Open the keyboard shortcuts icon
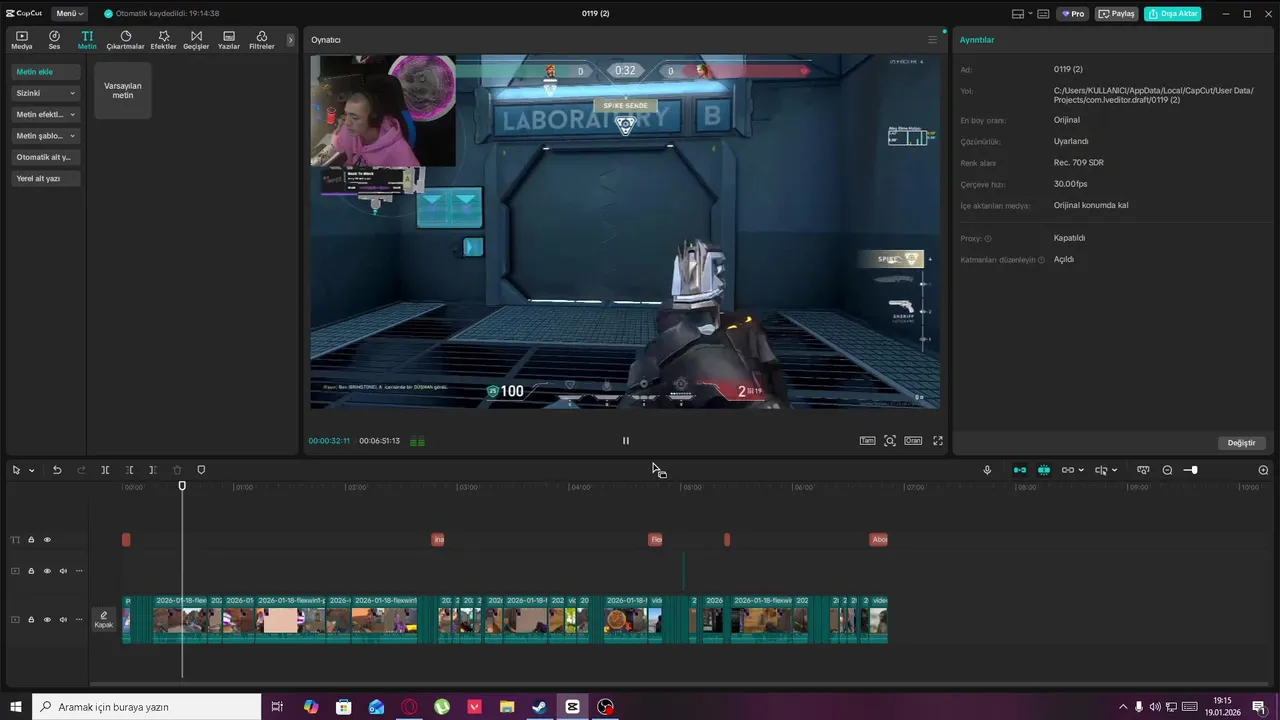 coord(1043,14)
